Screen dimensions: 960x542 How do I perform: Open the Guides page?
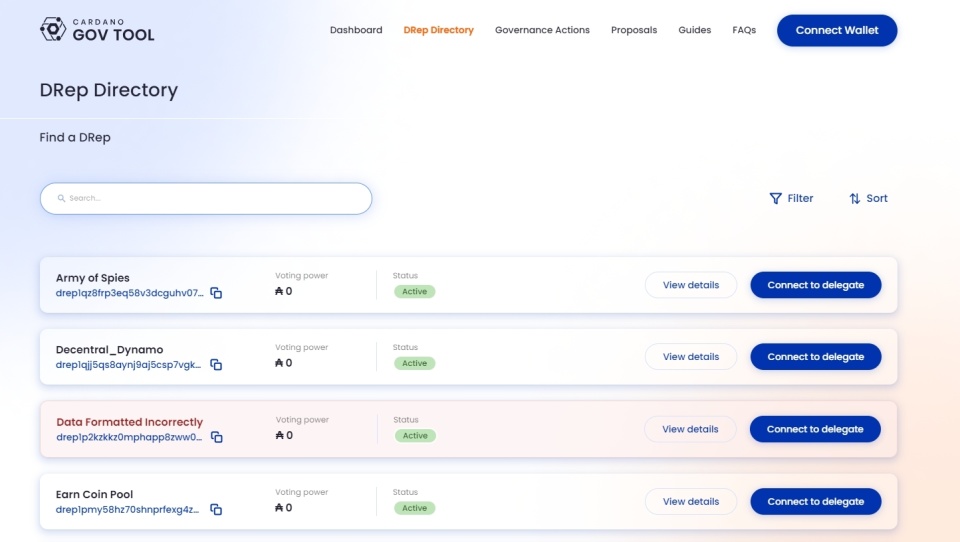tap(694, 30)
